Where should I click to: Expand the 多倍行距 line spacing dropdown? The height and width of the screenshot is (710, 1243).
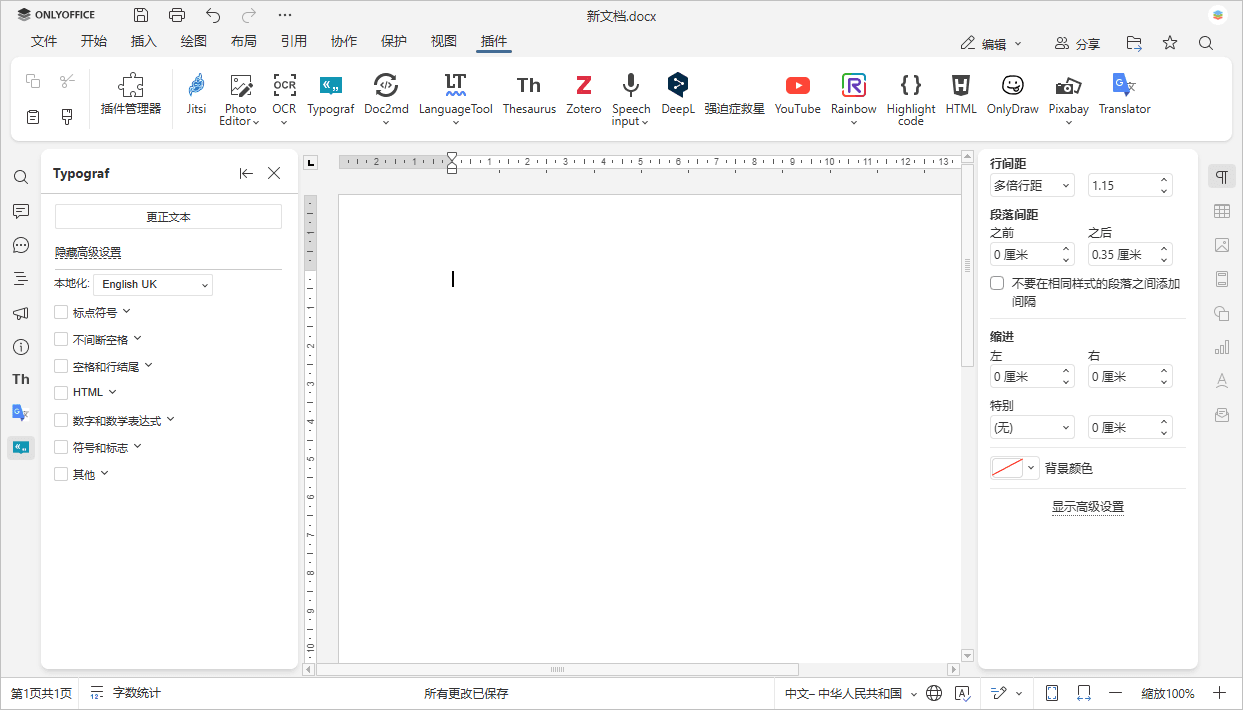[x=1032, y=186]
